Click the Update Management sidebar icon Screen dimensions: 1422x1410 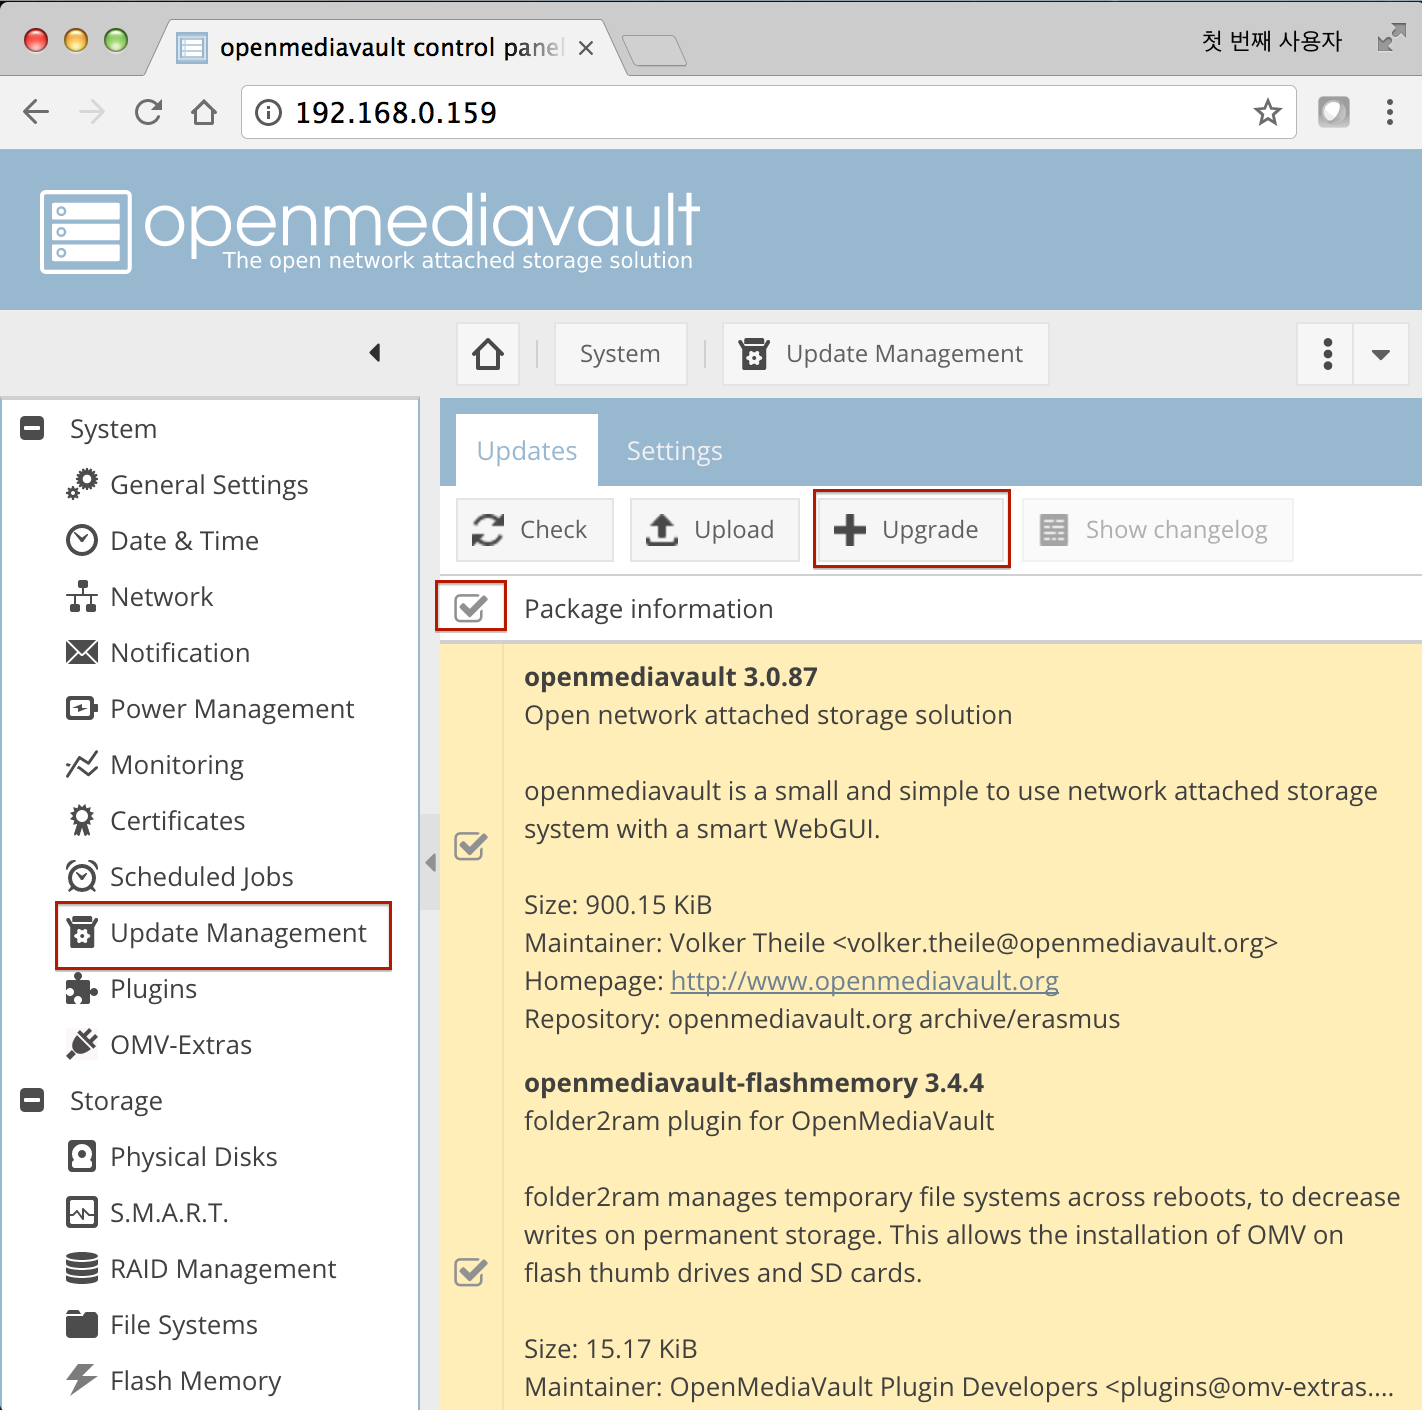point(82,932)
